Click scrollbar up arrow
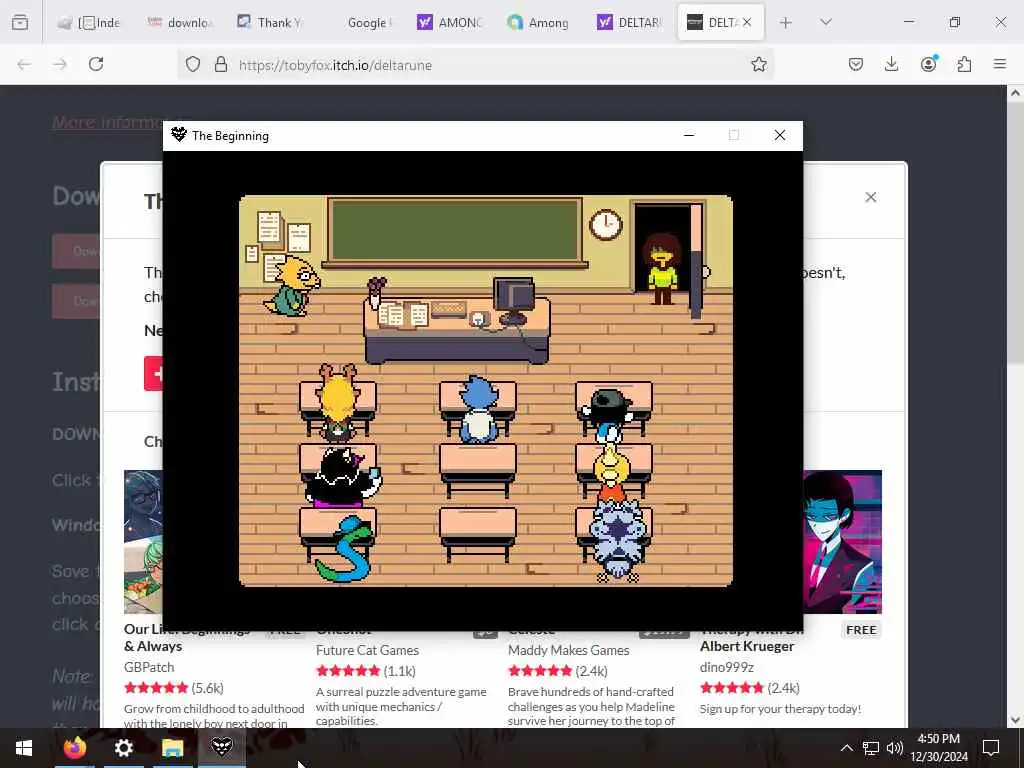Viewport: 1024px width, 768px height. point(1015,93)
